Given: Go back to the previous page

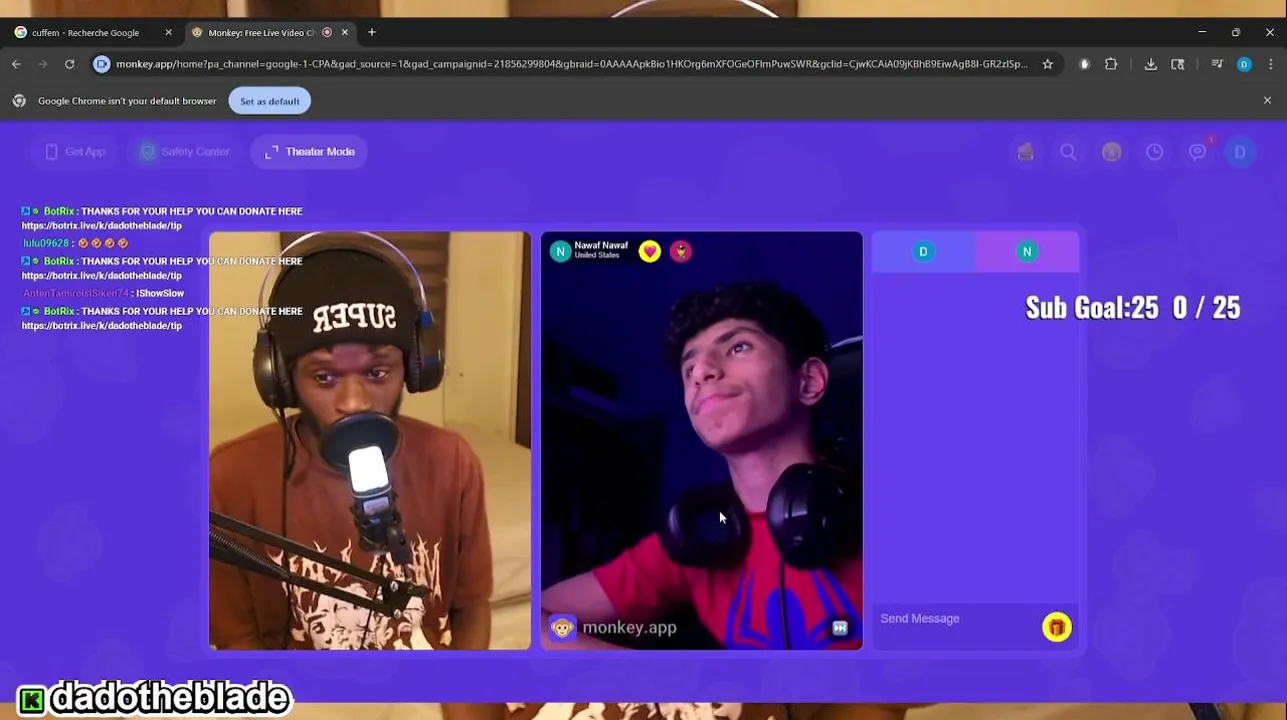Looking at the screenshot, I should coord(16,64).
